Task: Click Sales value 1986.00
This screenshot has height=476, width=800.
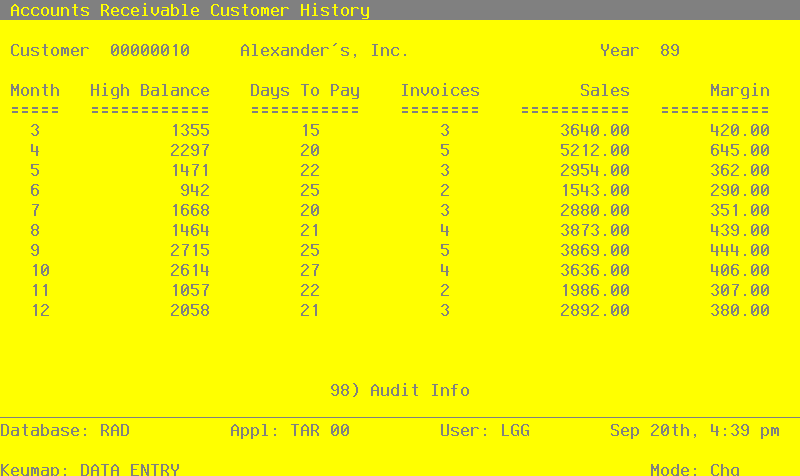Action: pyautogui.click(x=595, y=290)
